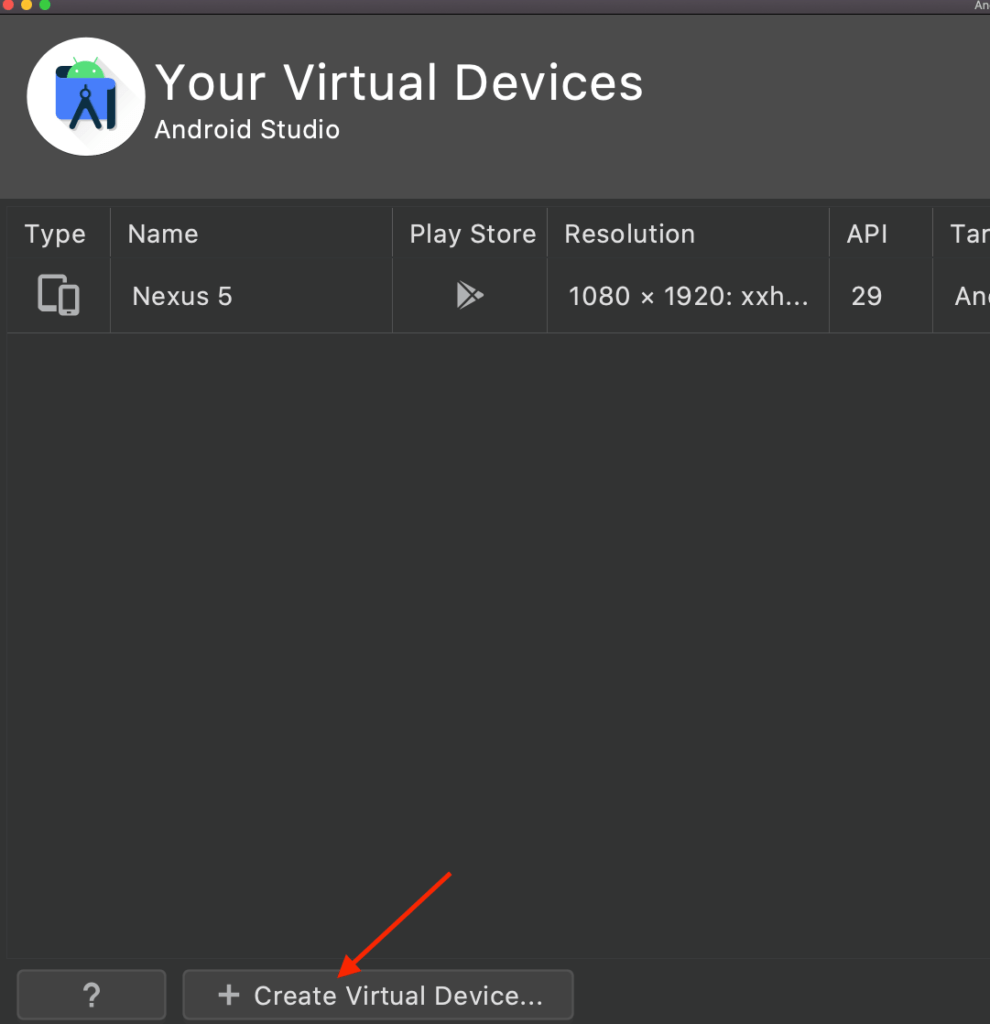
Task: Click the Android Studio logo icon
Action: point(86,97)
